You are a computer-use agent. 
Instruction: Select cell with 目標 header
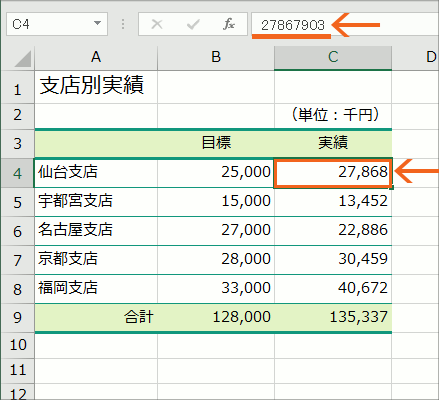pyautogui.click(x=216, y=144)
